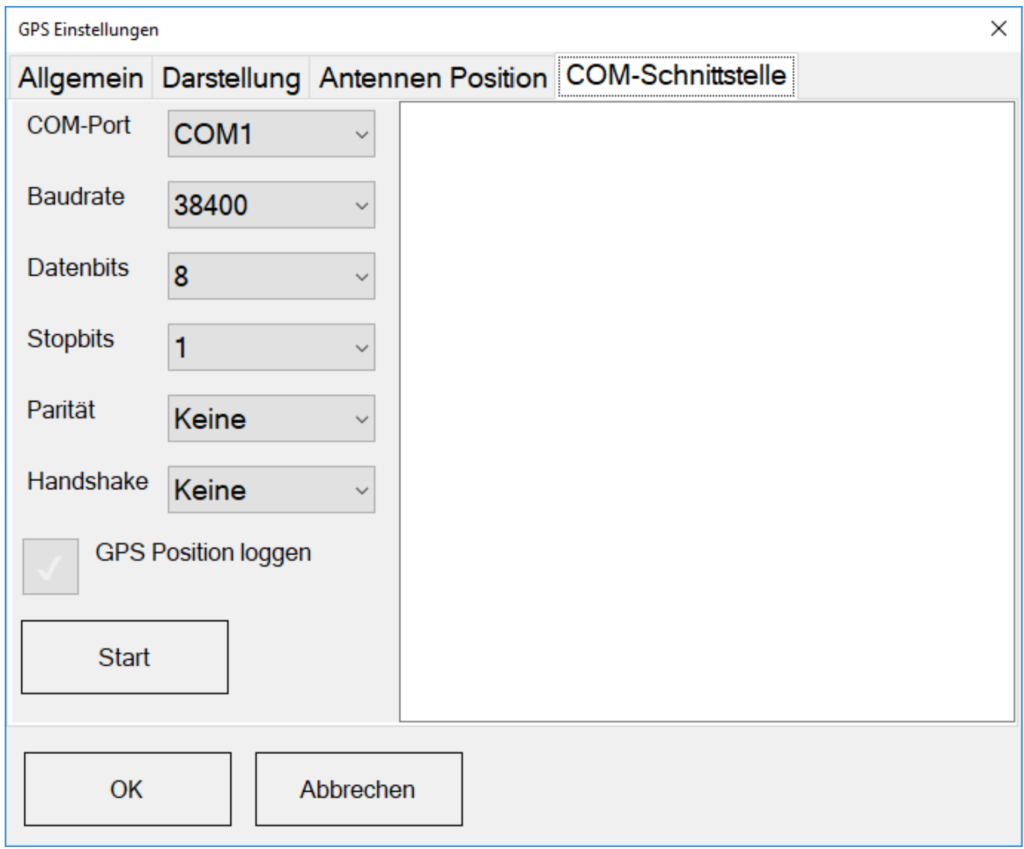Select the COM-Schnittstelle tab
This screenshot has height=849, width=1024.
tap(676, 76)
